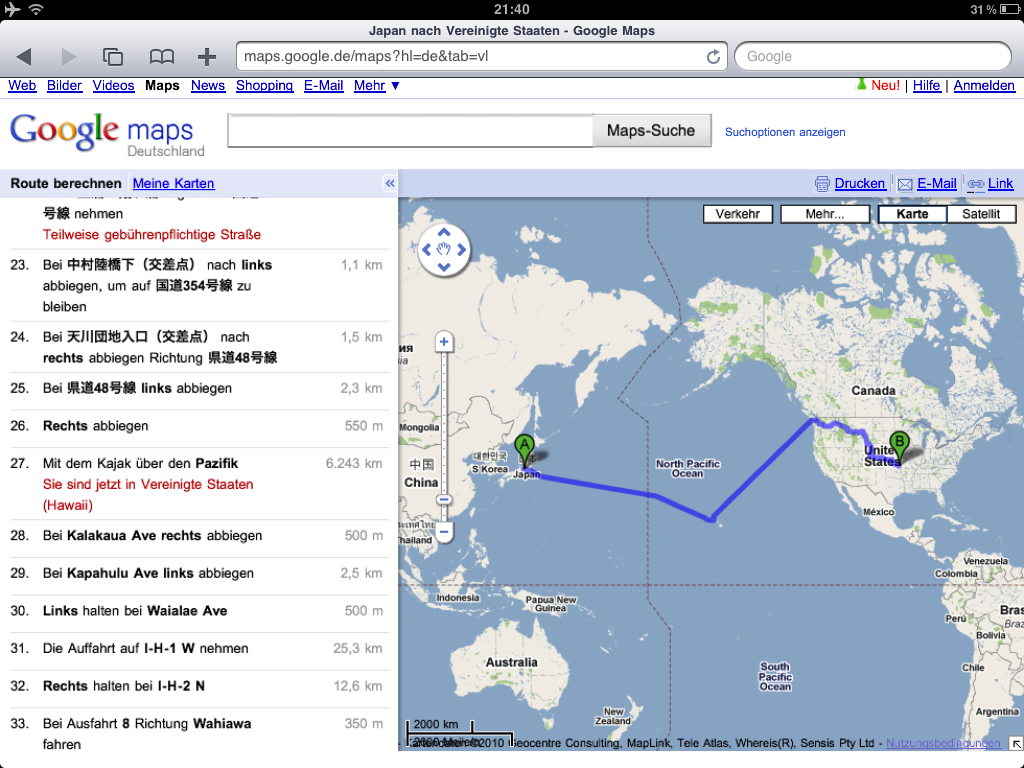Viewport: 1024px width, 768px height.
Task: Click the zoom slider handle on map
Action: pos(444,500)
